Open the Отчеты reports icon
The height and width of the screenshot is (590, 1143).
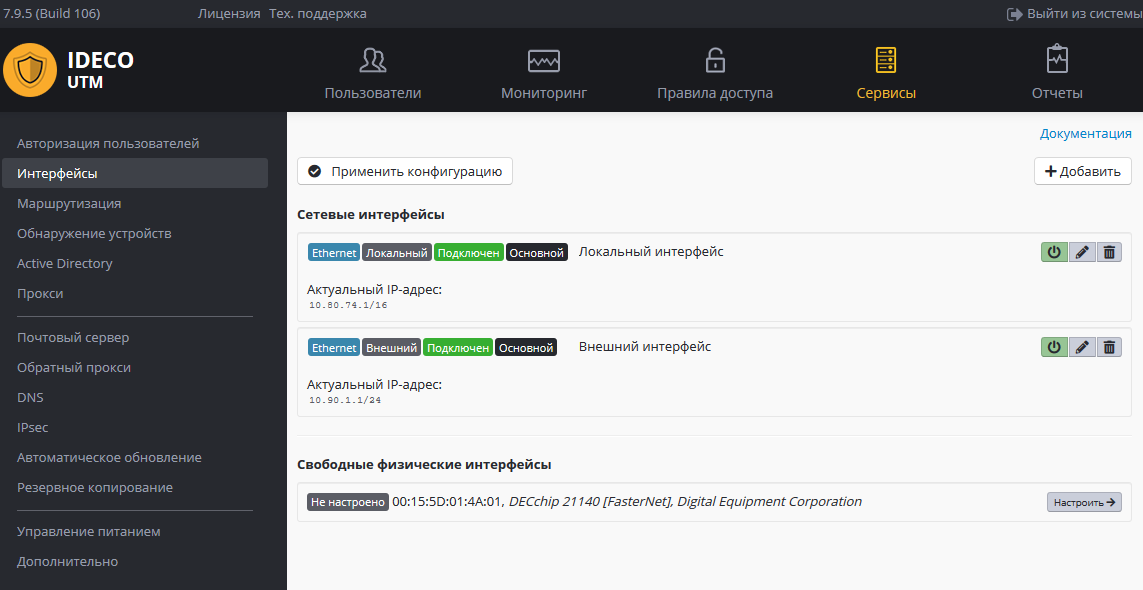pyautogui.click(x=1057, y=60)
